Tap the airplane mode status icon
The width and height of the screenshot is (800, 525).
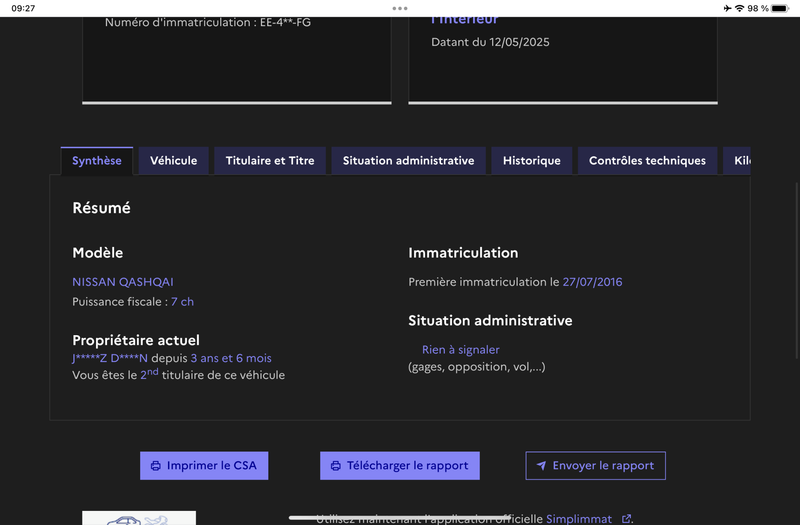coord(727,8)
